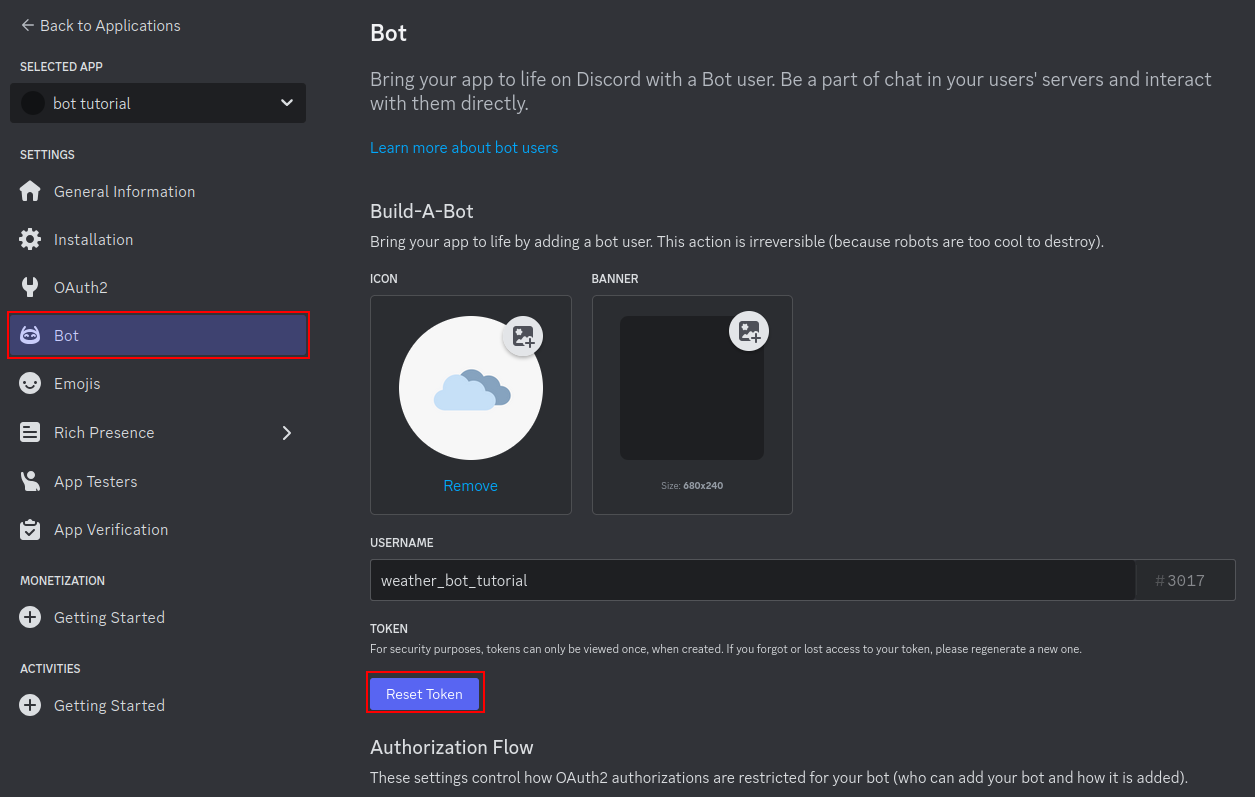Click the upload image icon on bot icon
This screenshot has height=797, width=1255.
pyautogui.click(x=523, y=336)
